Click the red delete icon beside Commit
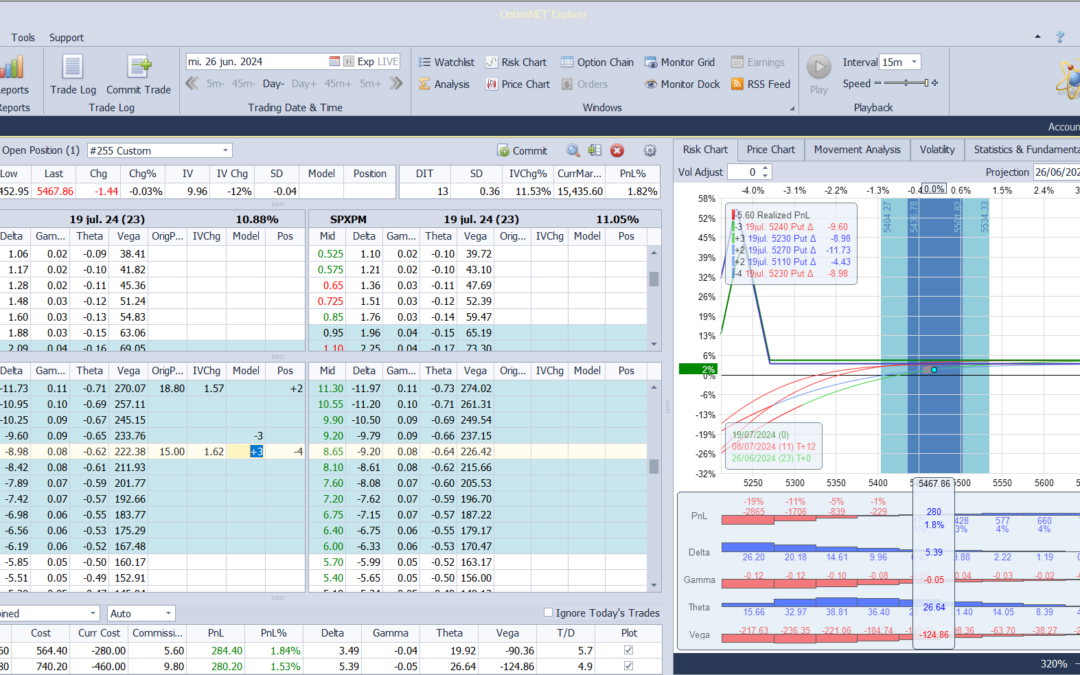Screen dimensions: 1080x675 (617, 151)
